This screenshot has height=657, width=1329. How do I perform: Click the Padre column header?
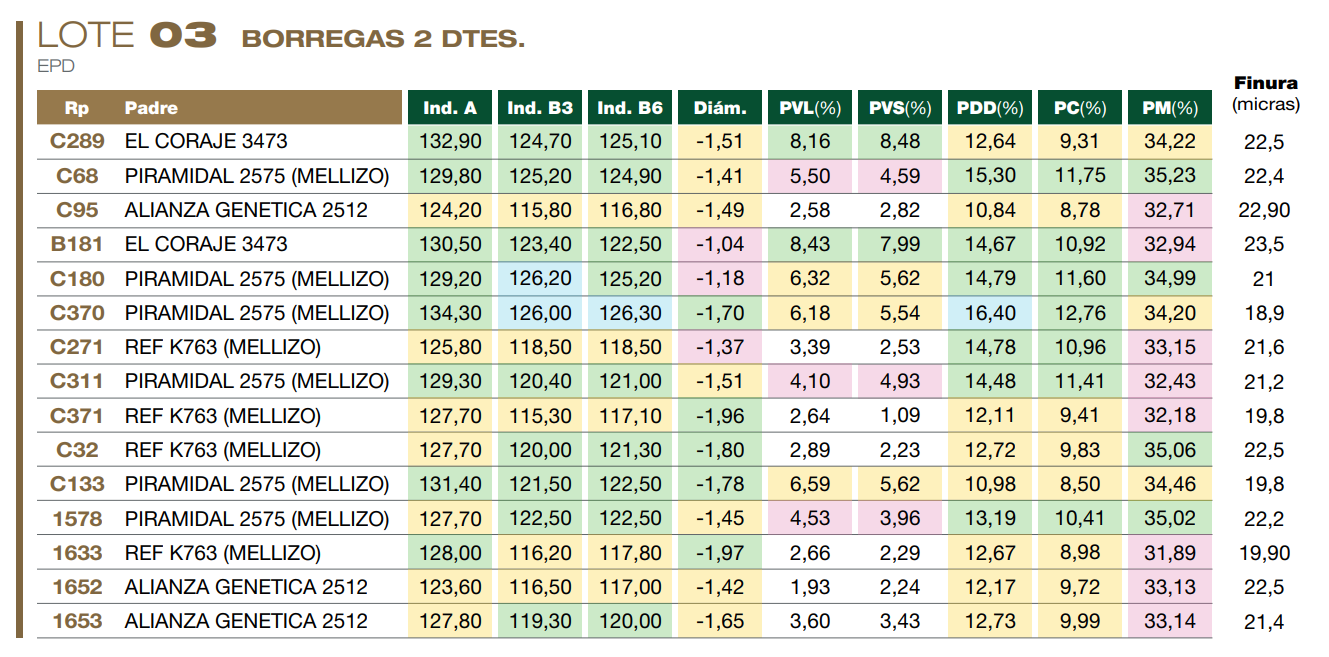(x=151, y=108)
